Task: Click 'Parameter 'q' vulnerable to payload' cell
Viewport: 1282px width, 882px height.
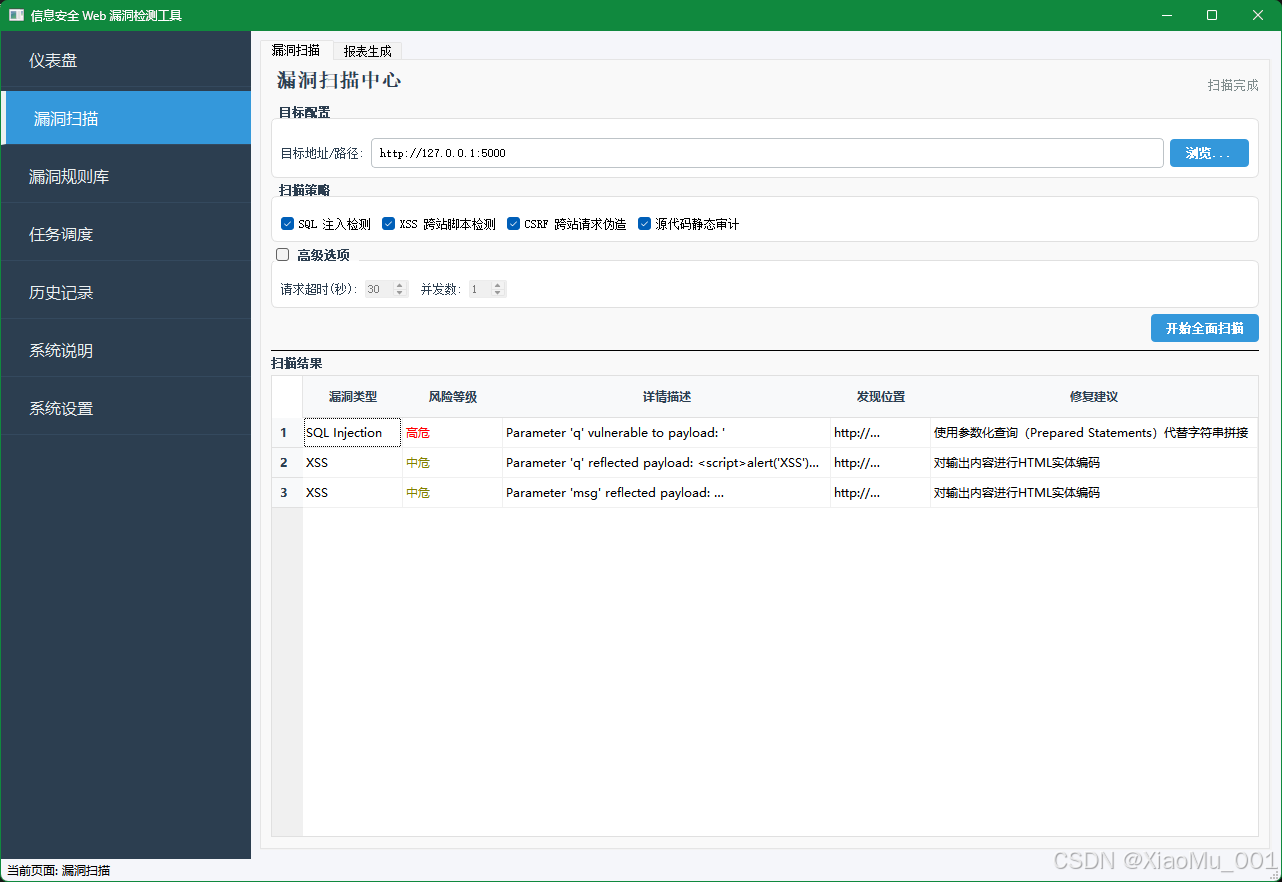Action: (x=666, y=433)
